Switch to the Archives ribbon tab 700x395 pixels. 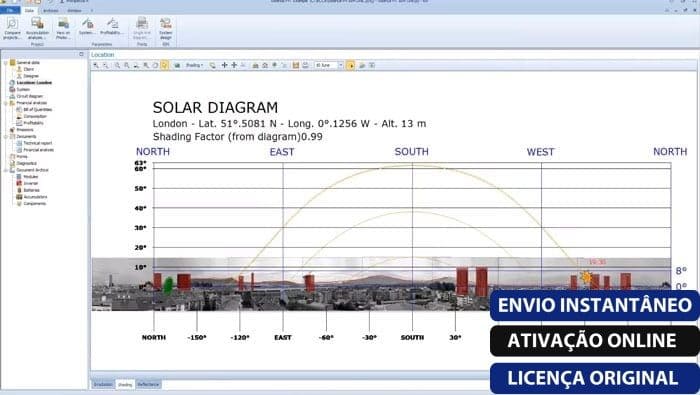pos(50,10)
